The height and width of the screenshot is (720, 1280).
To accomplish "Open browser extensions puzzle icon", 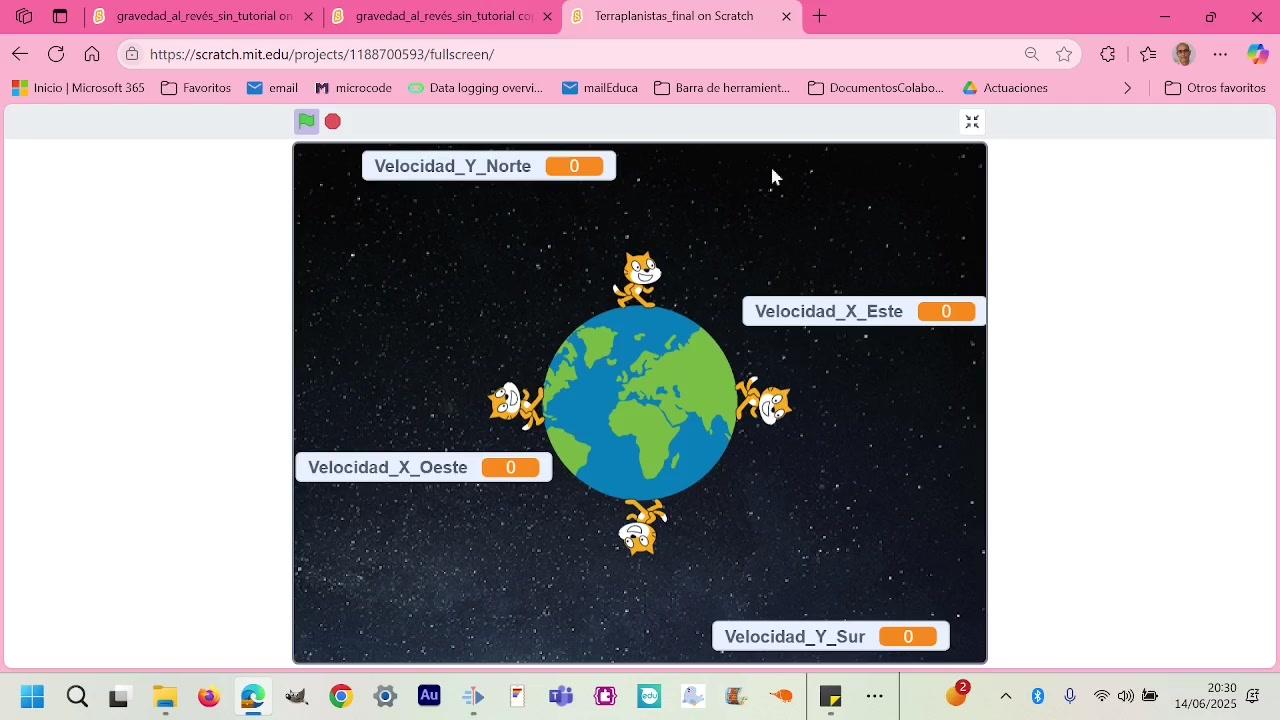I will (1108, 54).
